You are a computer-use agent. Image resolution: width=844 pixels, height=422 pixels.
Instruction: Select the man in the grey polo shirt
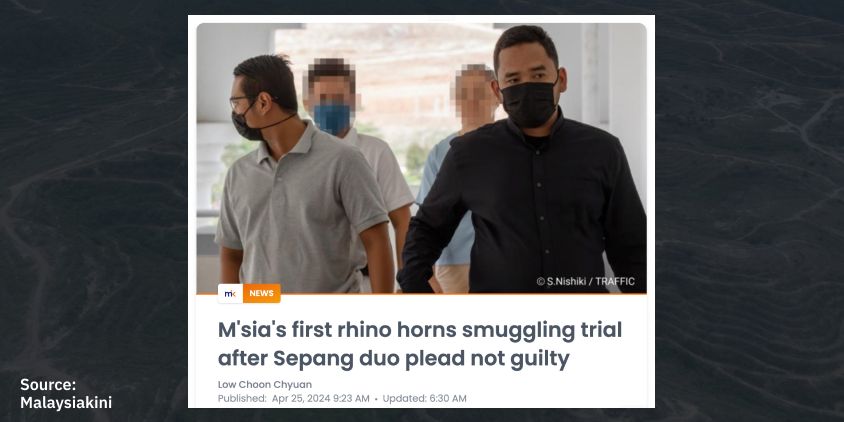click(299, 178)
